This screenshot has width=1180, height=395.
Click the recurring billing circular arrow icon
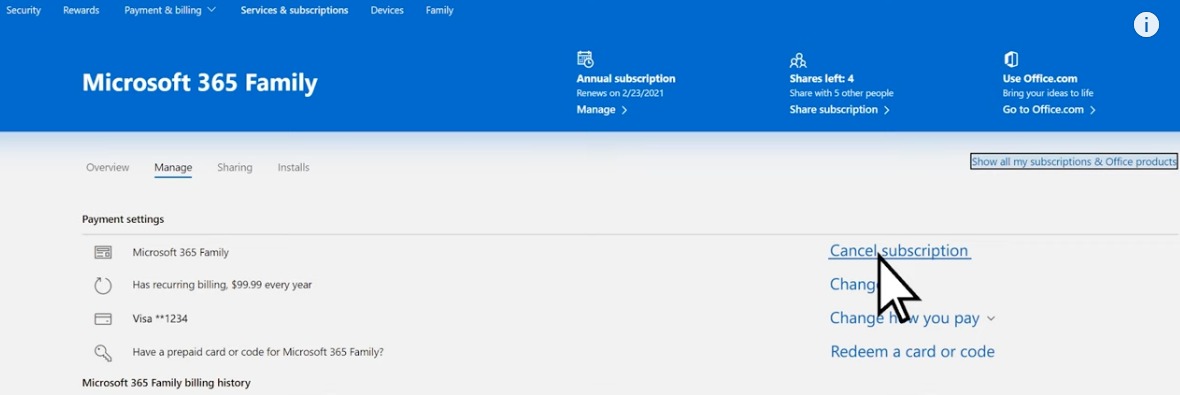103,286
